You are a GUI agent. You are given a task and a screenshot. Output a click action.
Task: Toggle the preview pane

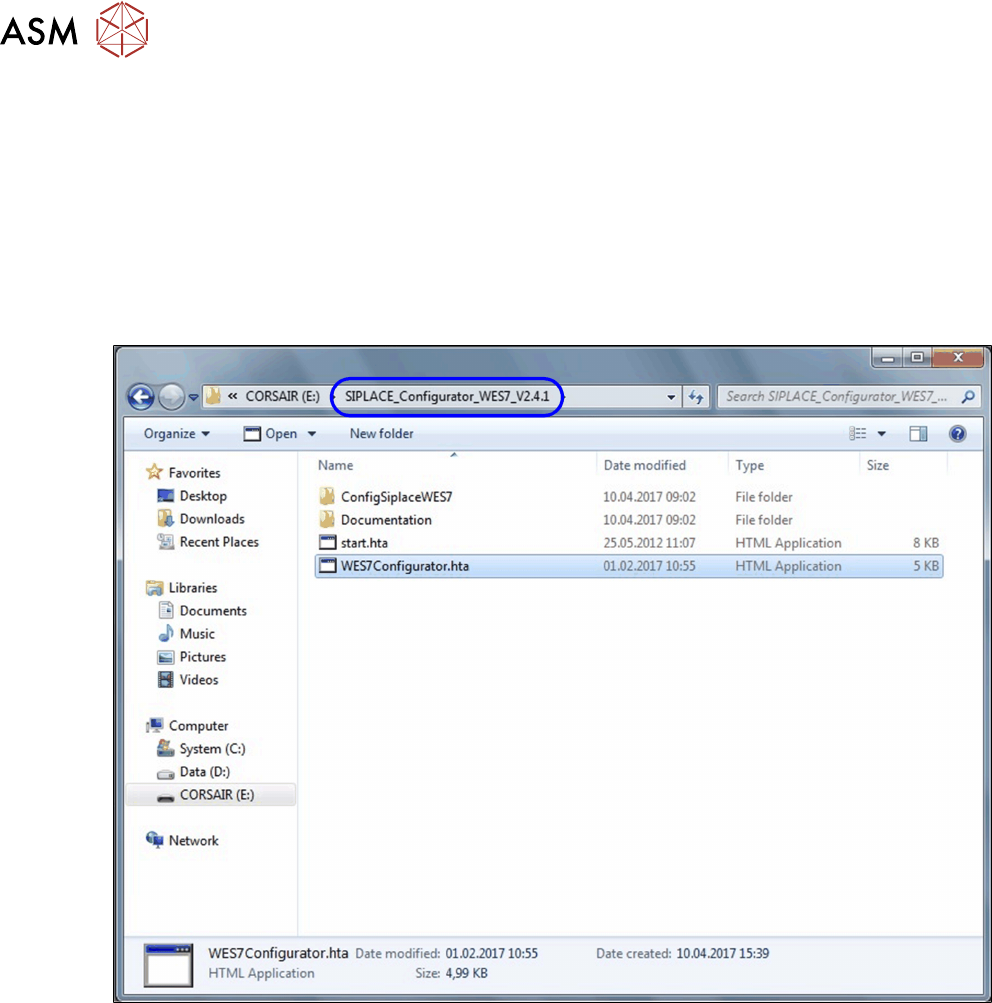(918, 434)
